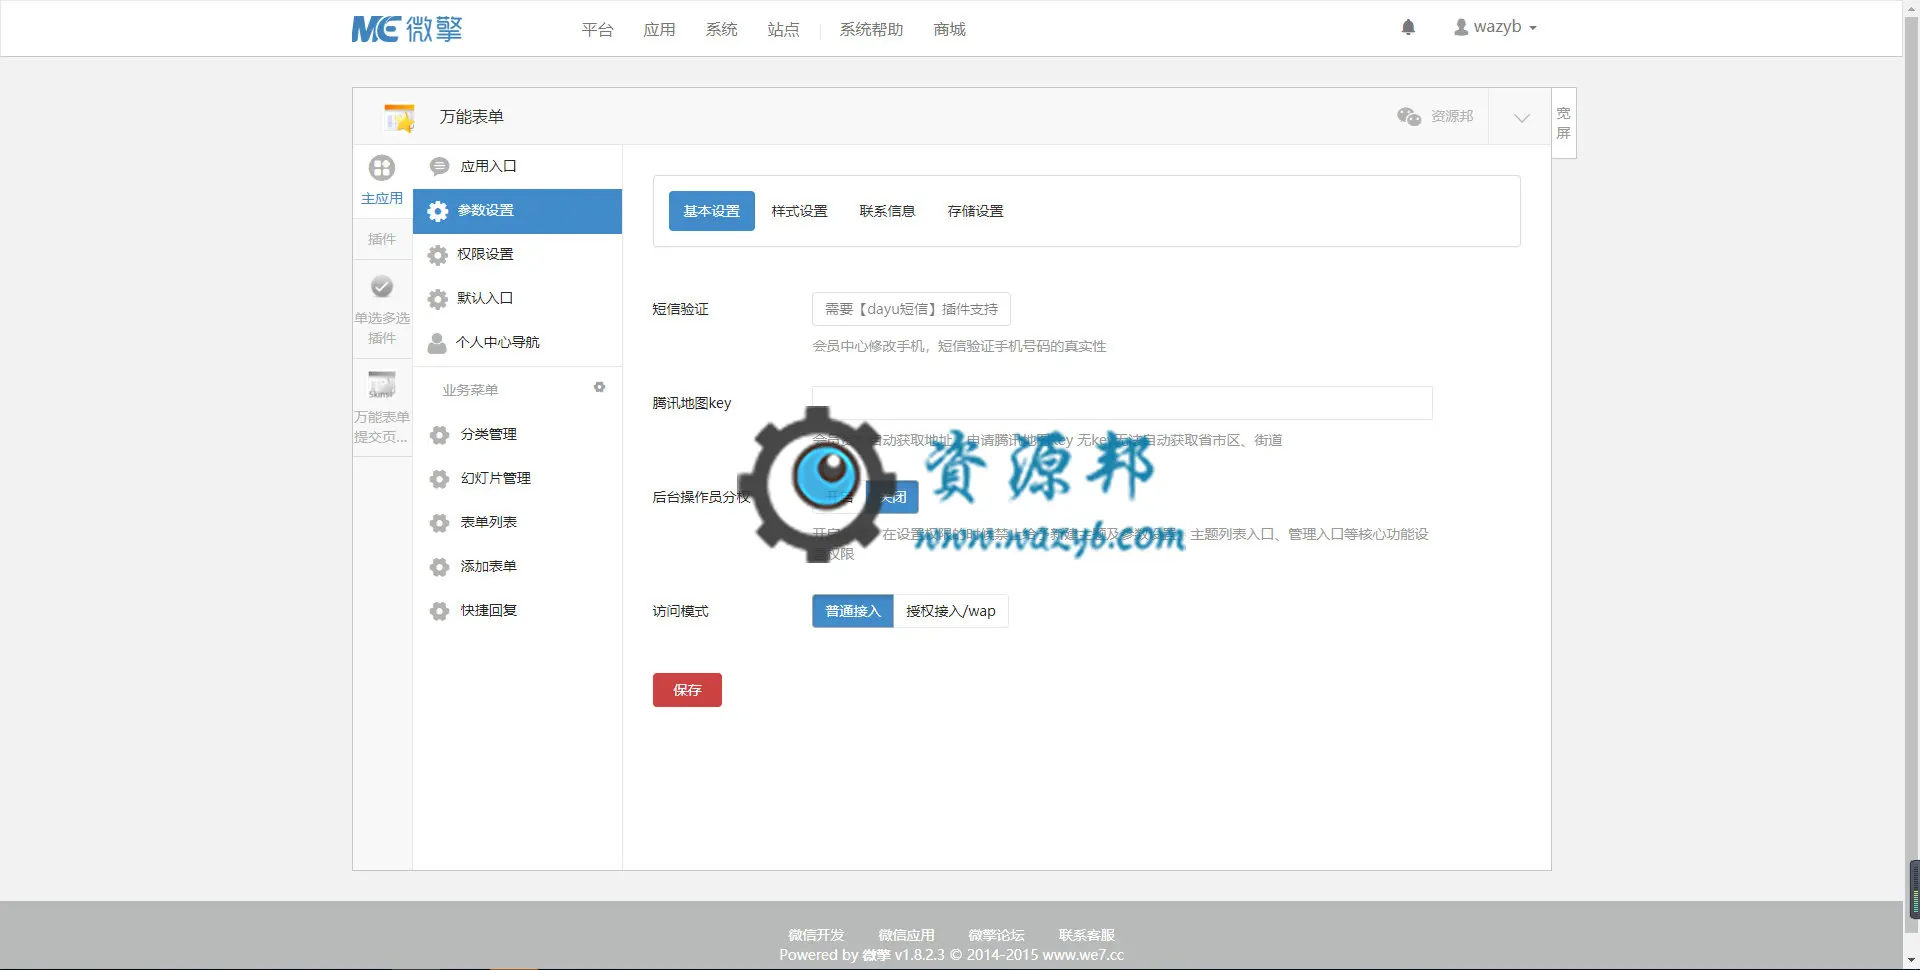
Task: Click the 快捷回复 gear icon
Action: coord(439,611)
